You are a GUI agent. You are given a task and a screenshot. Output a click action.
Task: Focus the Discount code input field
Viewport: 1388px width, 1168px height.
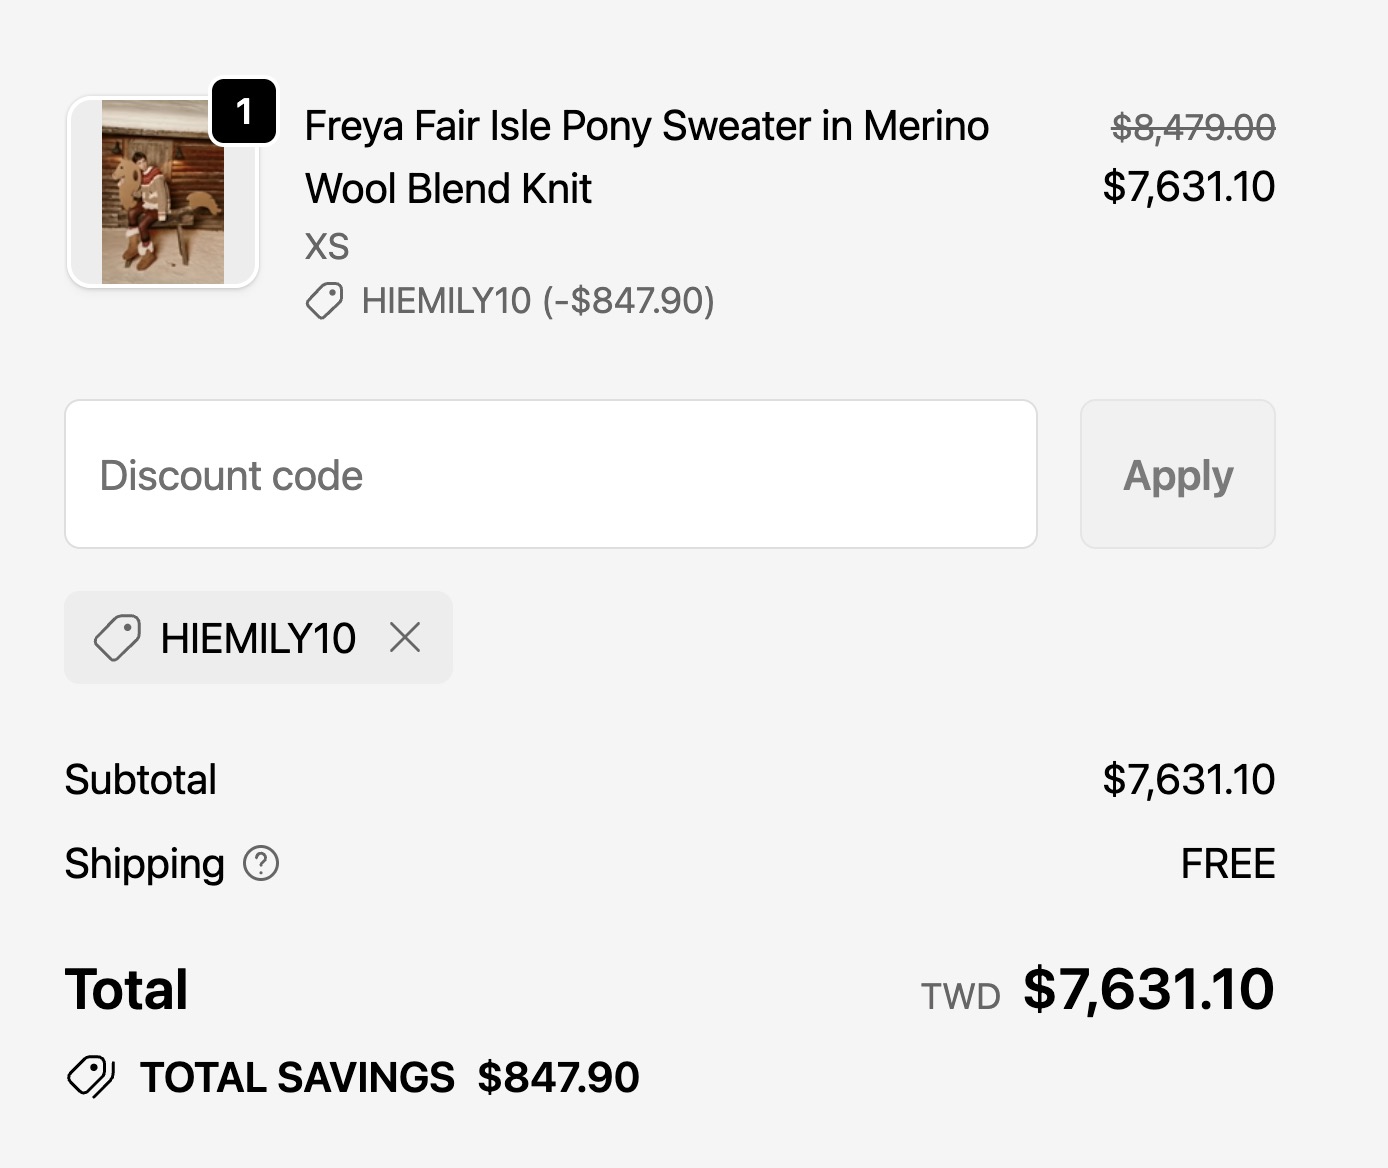(x=550, y=474)
